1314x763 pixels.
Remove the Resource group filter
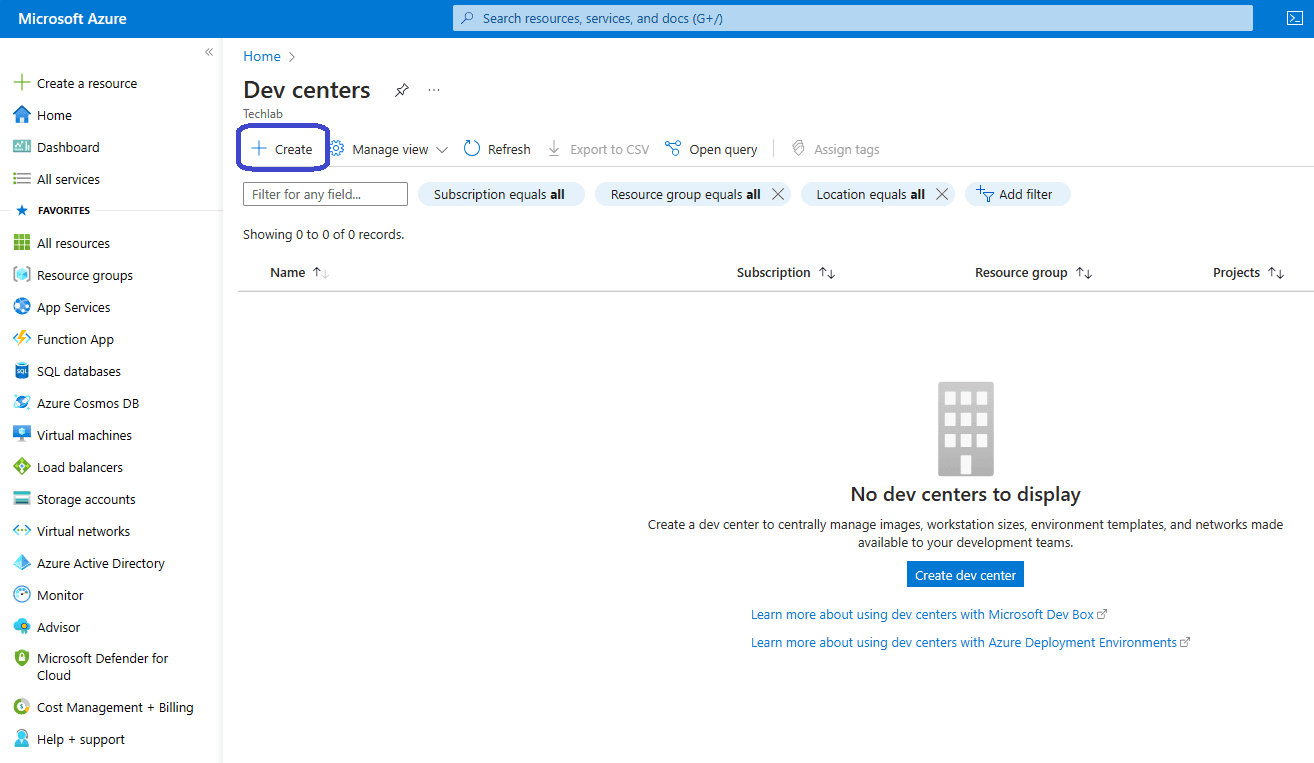click(x=778, y=194)
